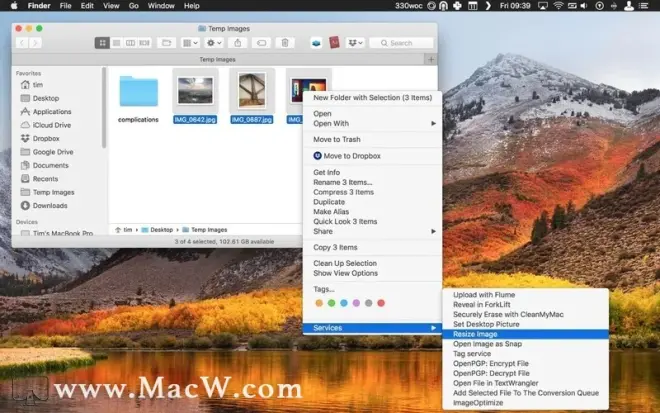Apply the red tag color
The image size is (660, 413).
point(381,303)
